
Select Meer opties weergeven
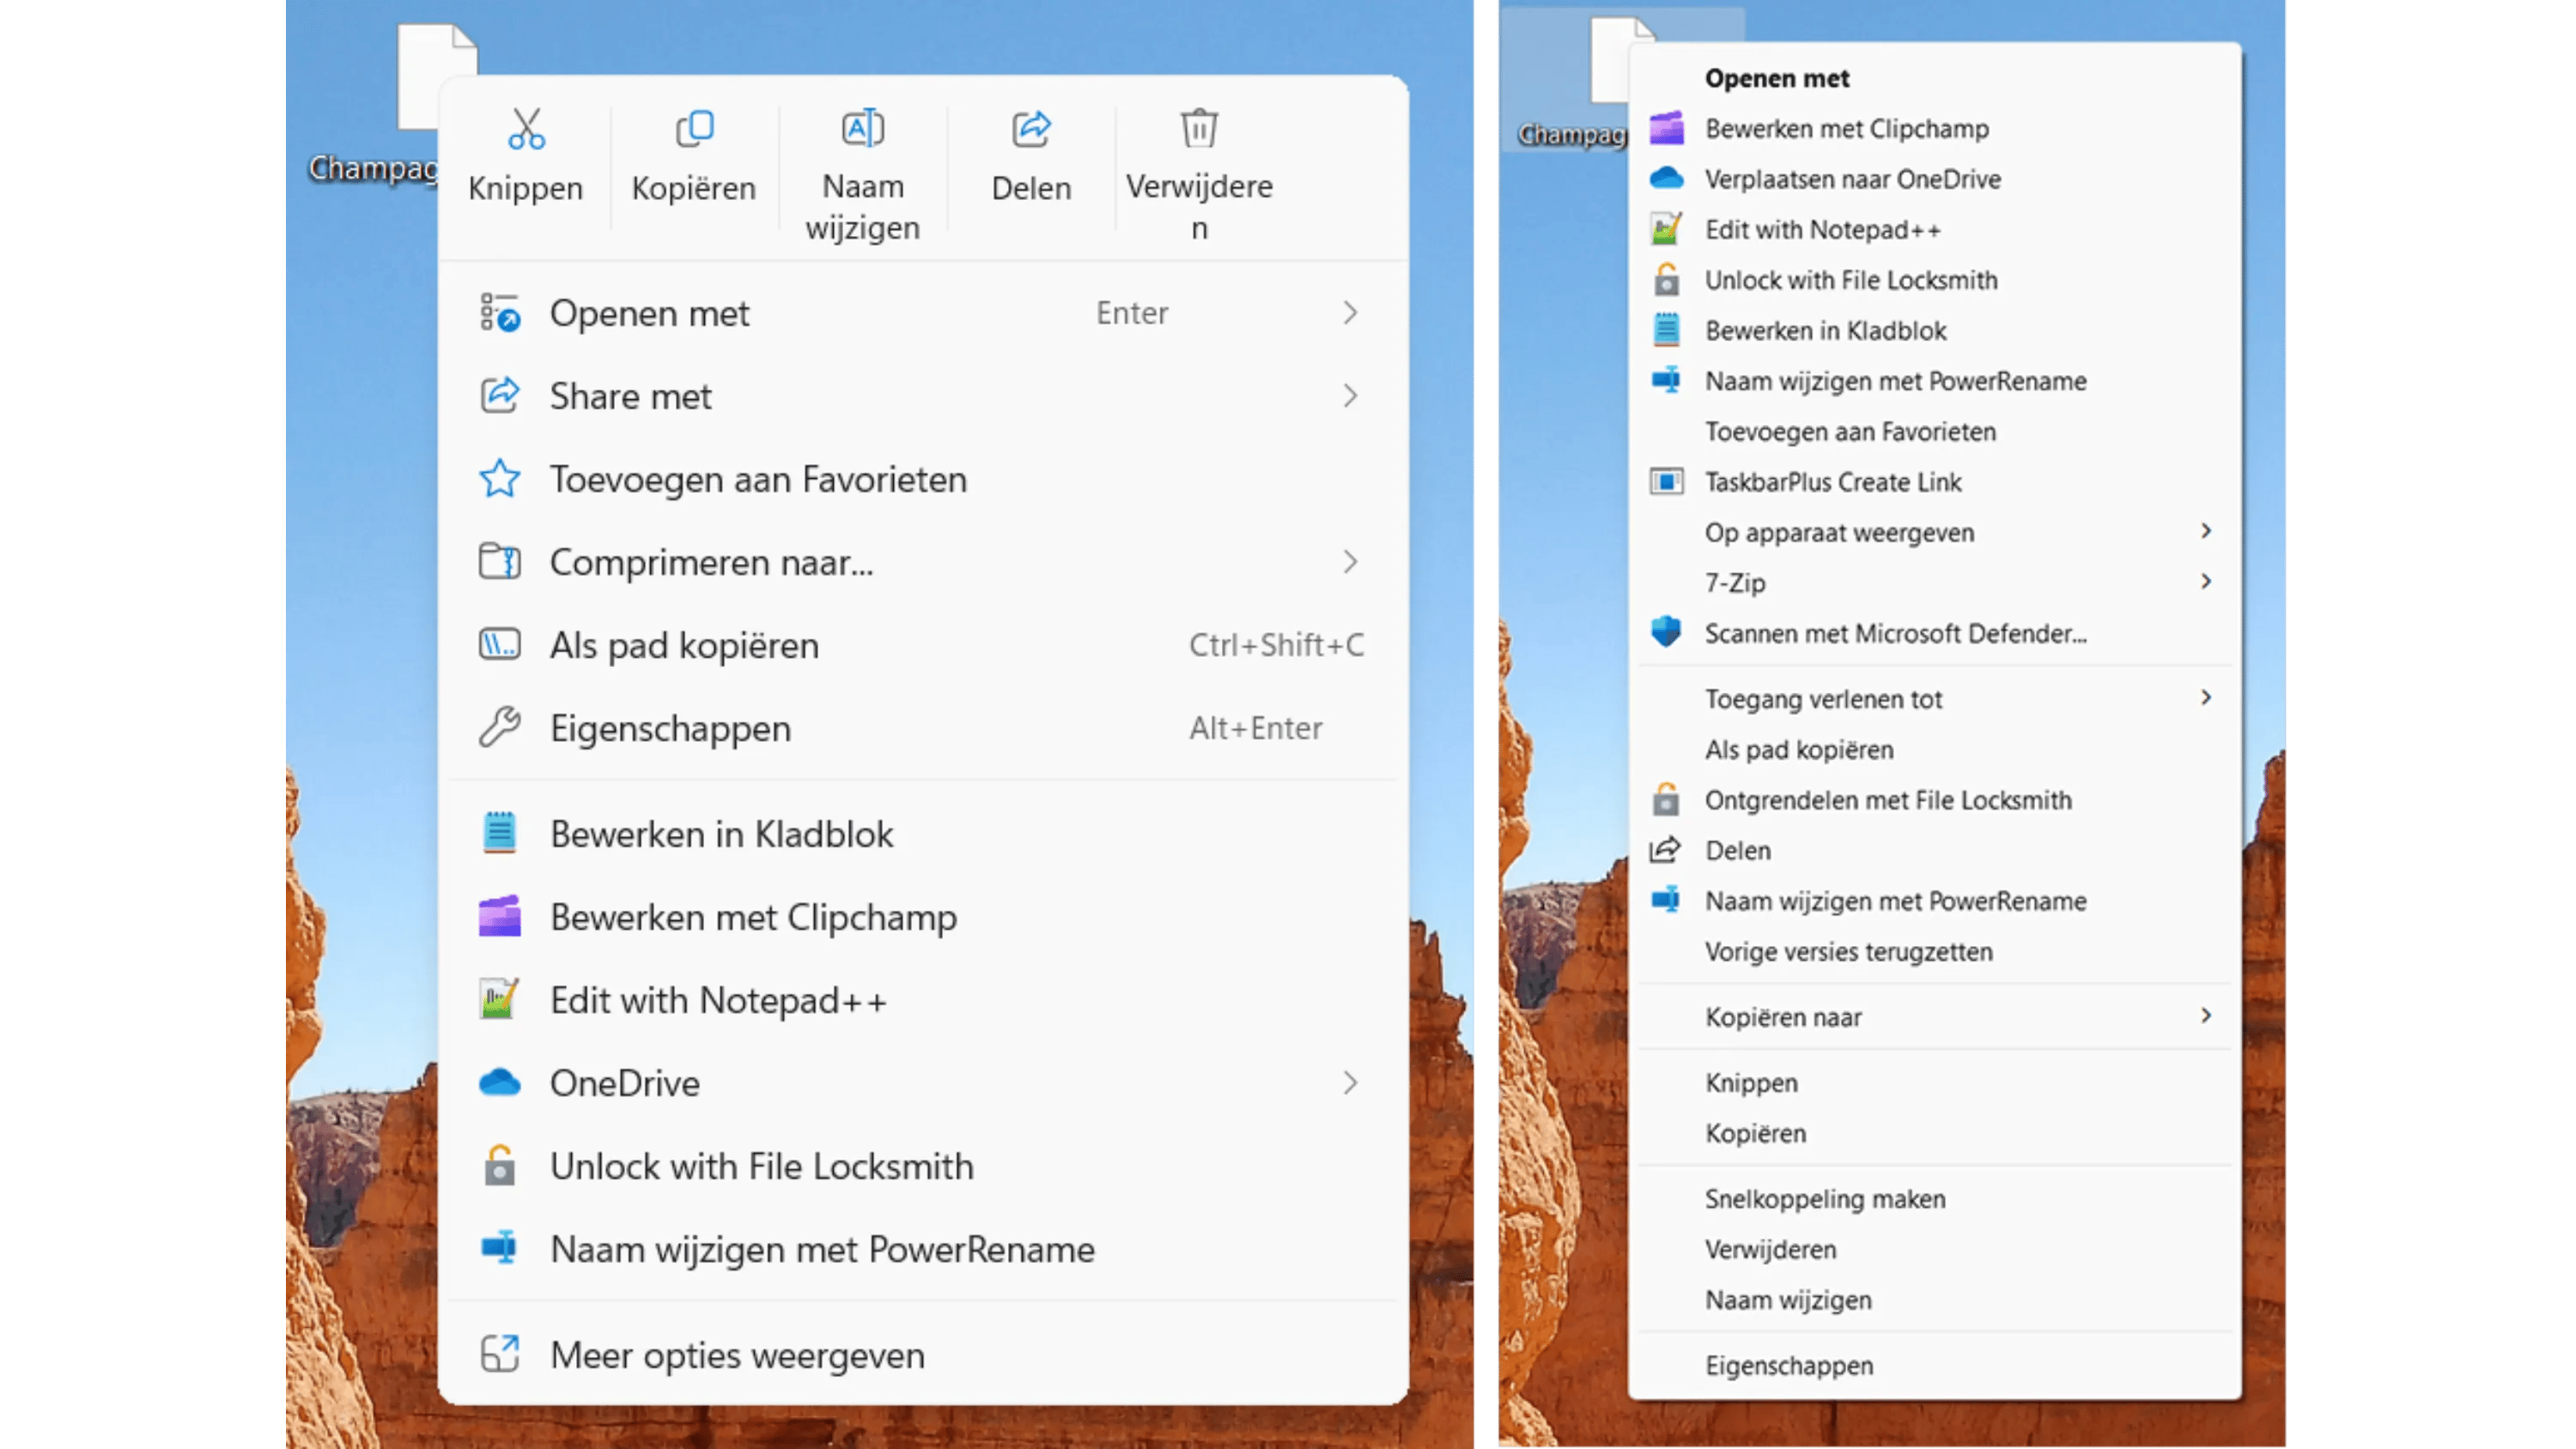[737, 1356]
